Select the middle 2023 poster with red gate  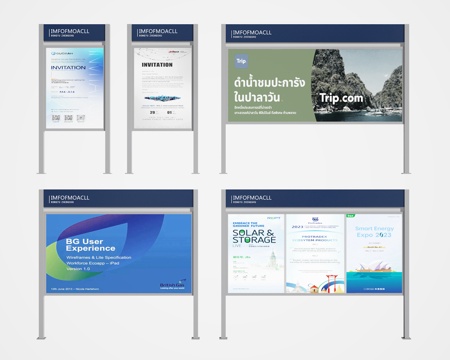point(315,253)
